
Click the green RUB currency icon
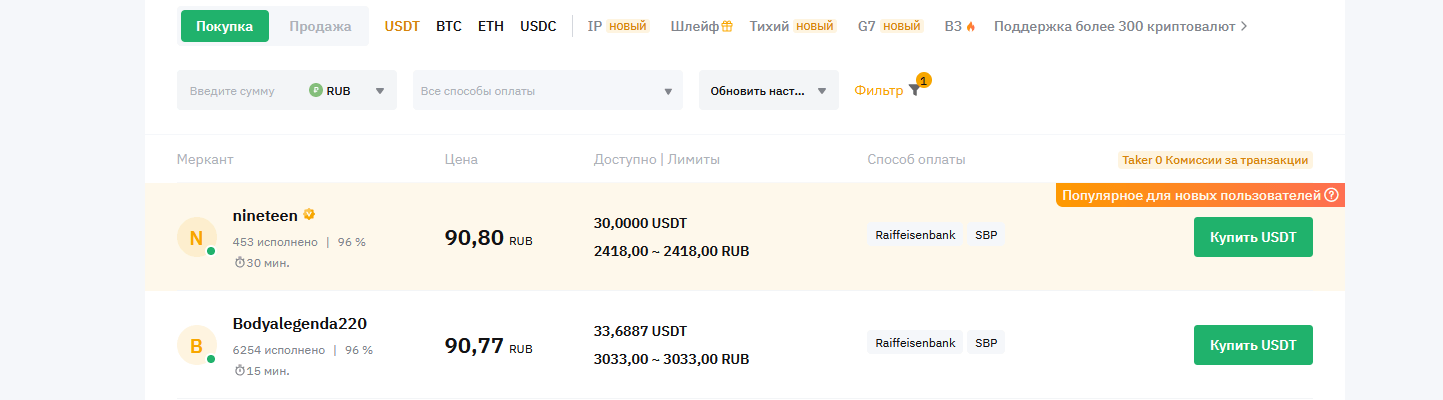pos(316,91)
